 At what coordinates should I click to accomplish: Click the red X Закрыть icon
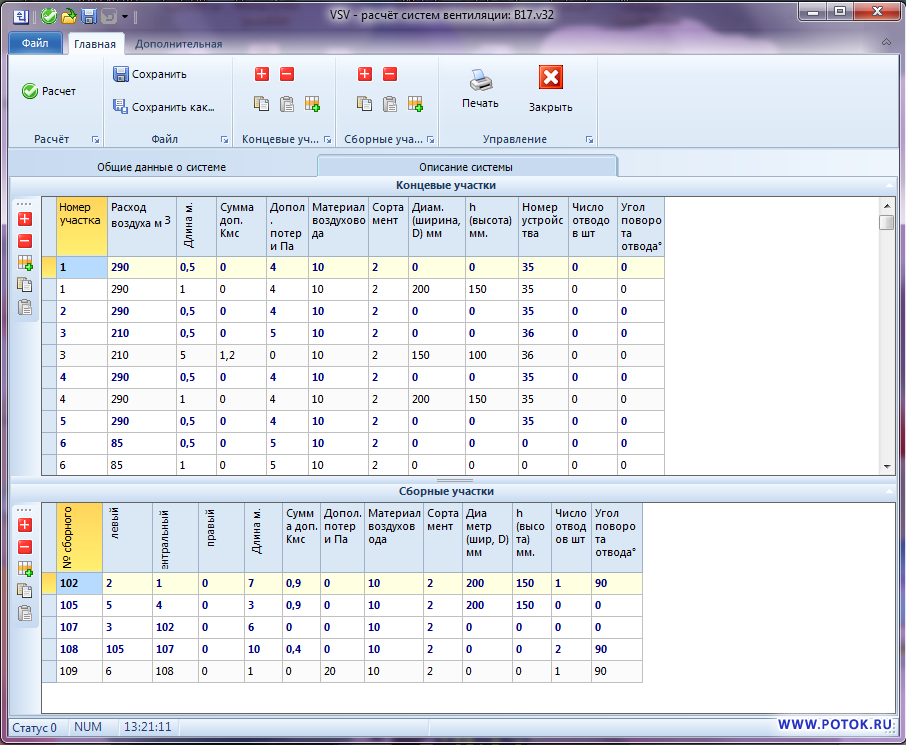click(550, 78)
